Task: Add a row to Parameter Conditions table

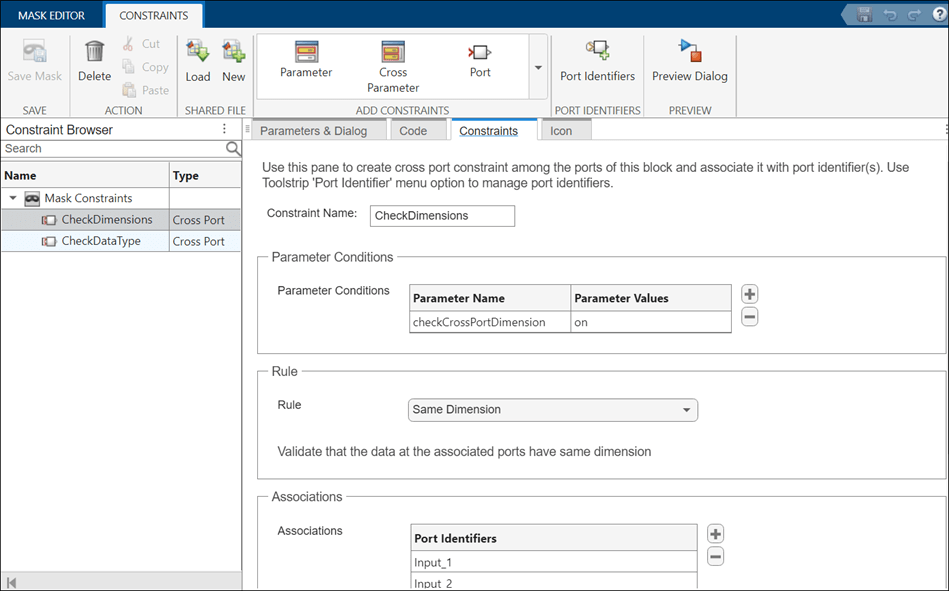Action: (x=749, y=294)
